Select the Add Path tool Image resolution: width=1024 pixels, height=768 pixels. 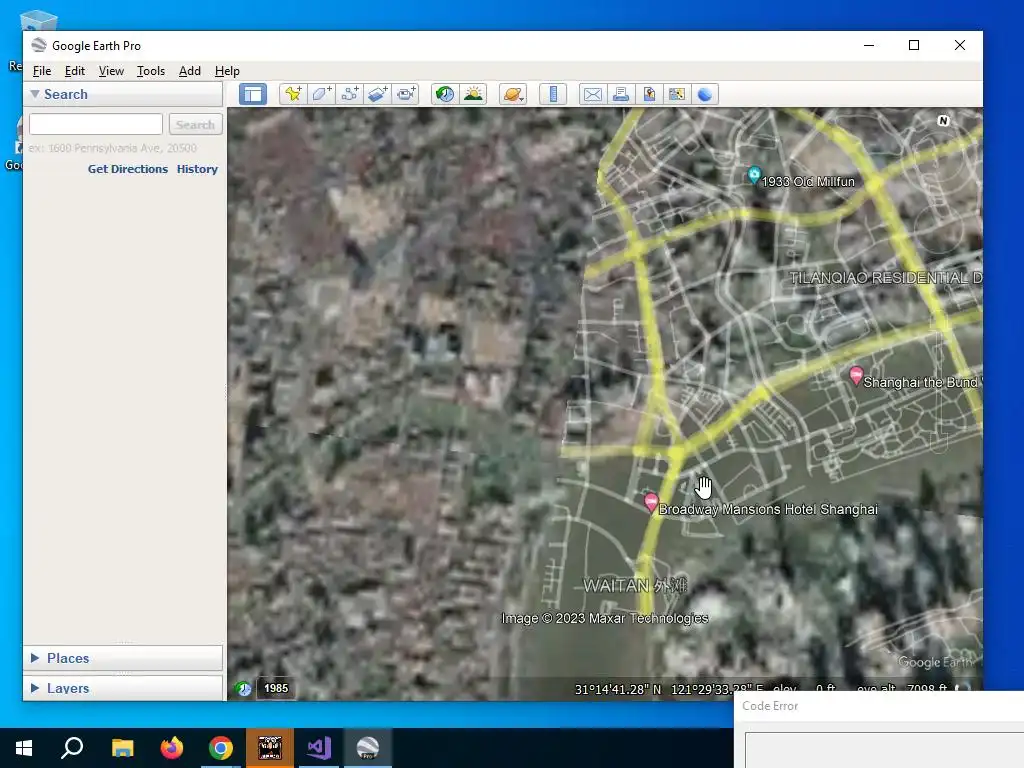tap(349, 94)
